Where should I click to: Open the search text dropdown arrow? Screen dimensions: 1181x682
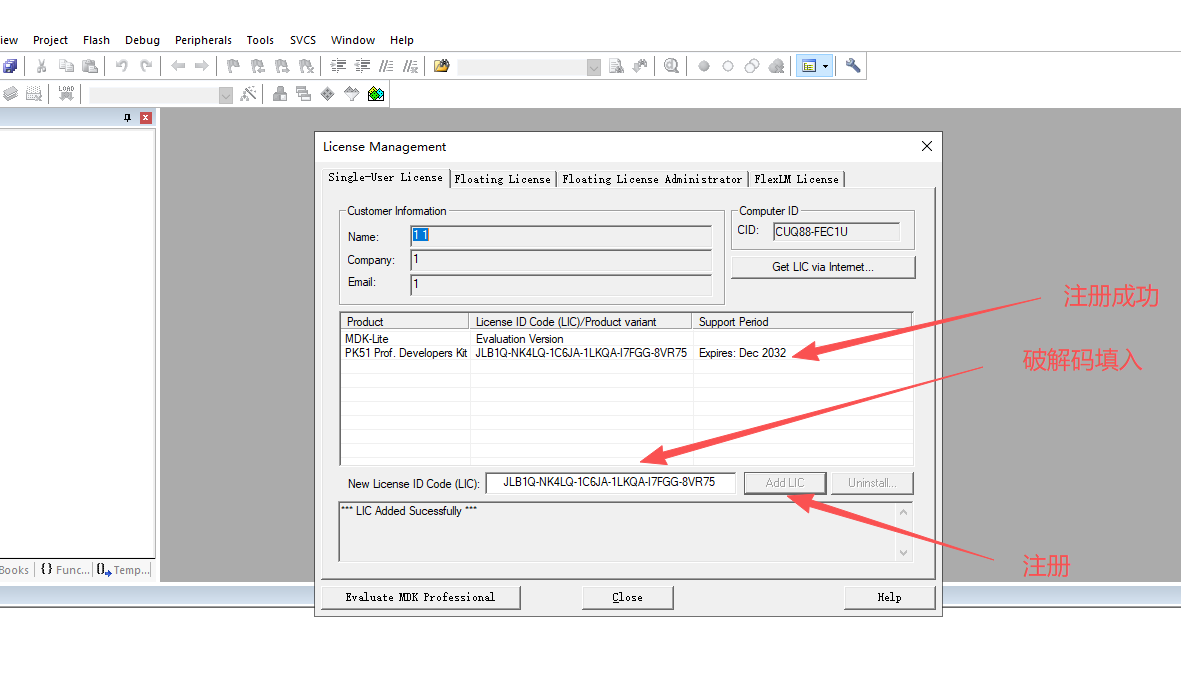pos(594,67)
